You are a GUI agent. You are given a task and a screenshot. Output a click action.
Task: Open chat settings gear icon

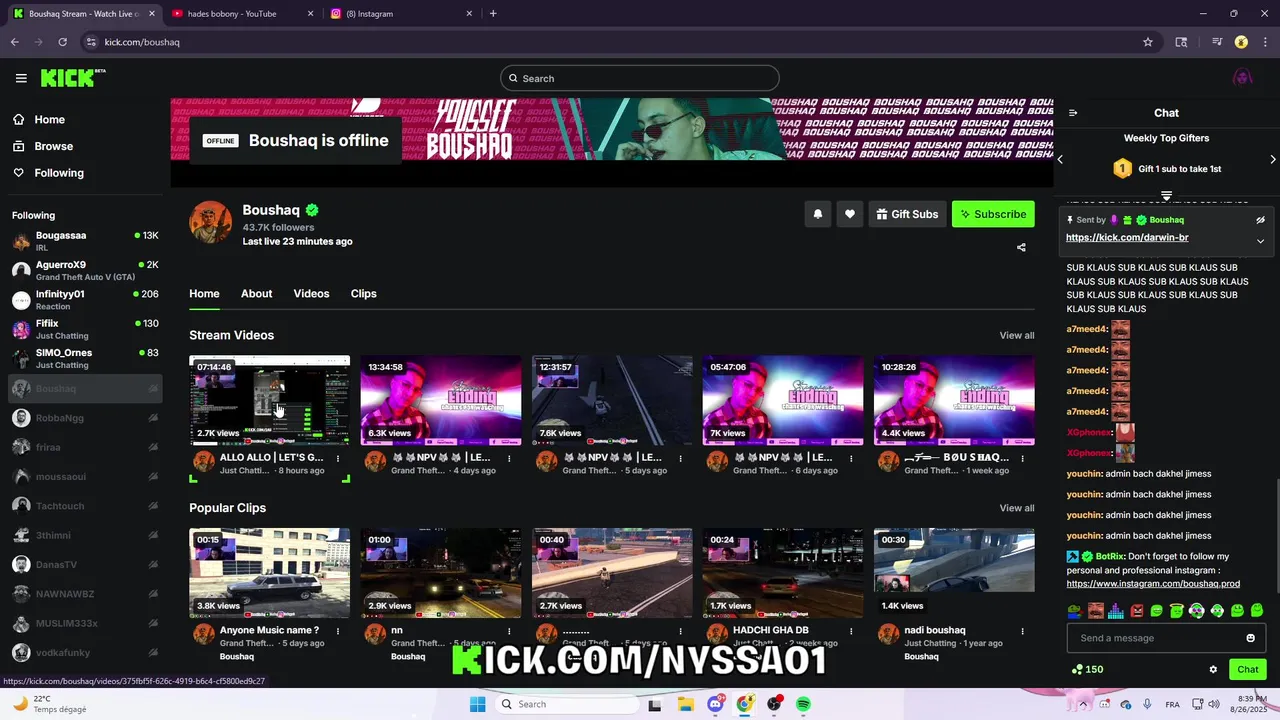[1213, 670]
